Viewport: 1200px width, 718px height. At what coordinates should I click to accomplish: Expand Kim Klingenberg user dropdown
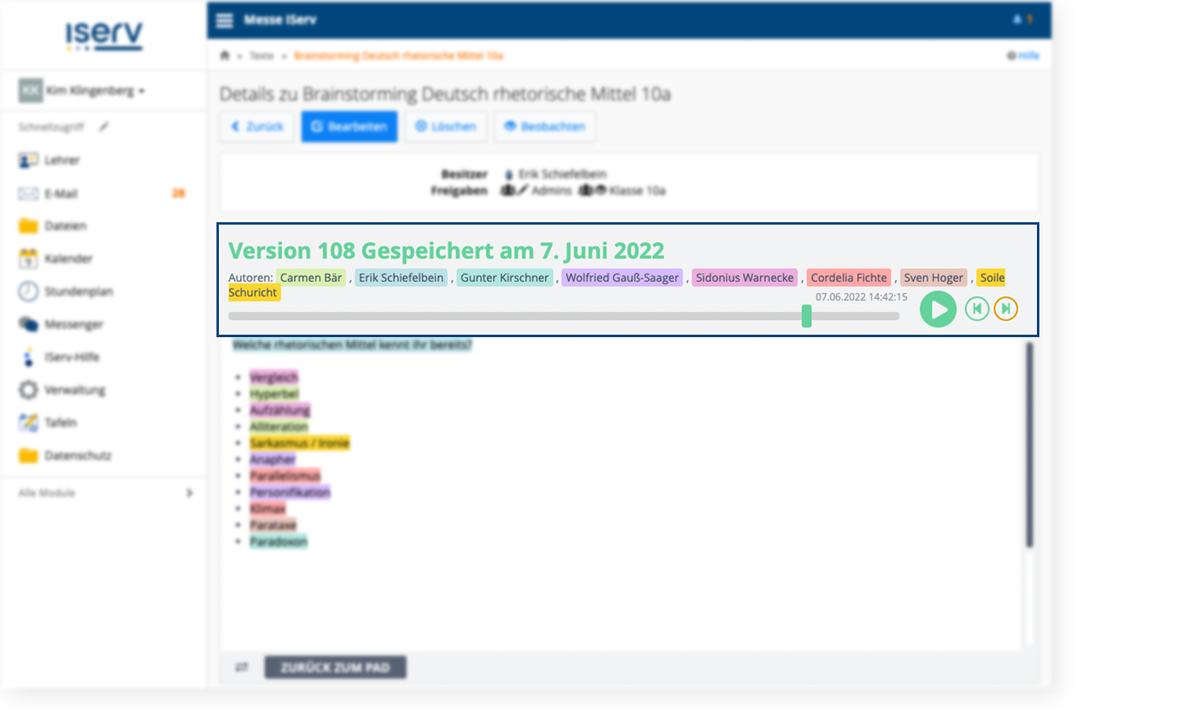pos(84,91)
